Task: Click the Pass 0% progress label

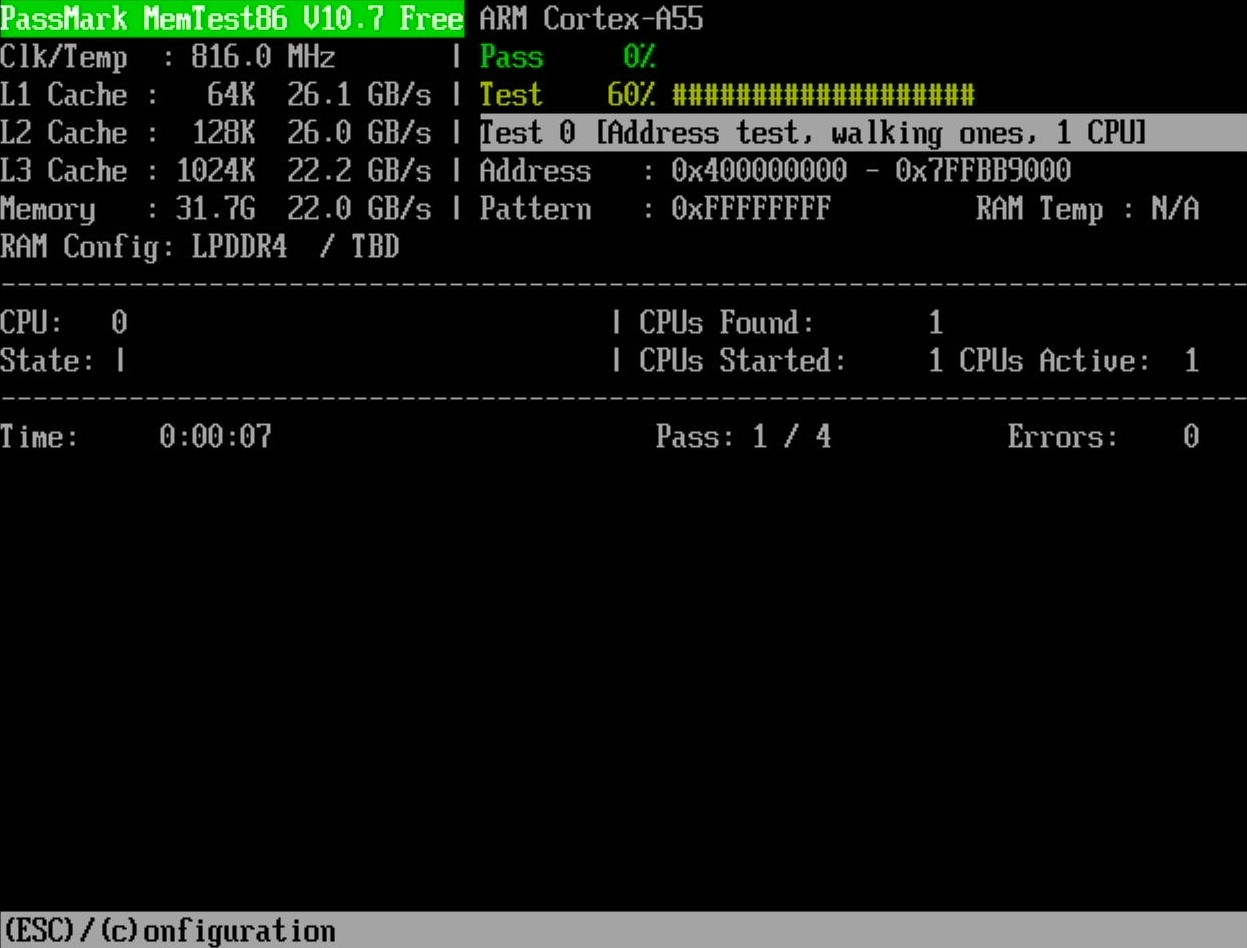Action: click(567, 57)
